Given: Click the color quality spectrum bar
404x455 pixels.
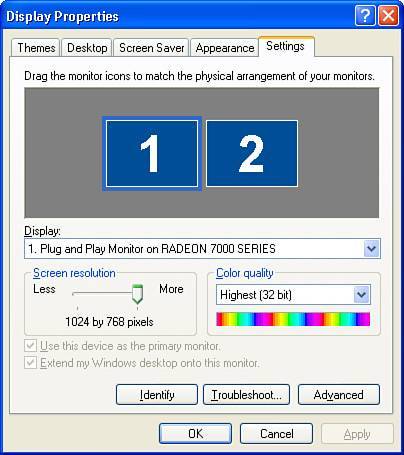Looking at the screenshot, I should [293, 319].
